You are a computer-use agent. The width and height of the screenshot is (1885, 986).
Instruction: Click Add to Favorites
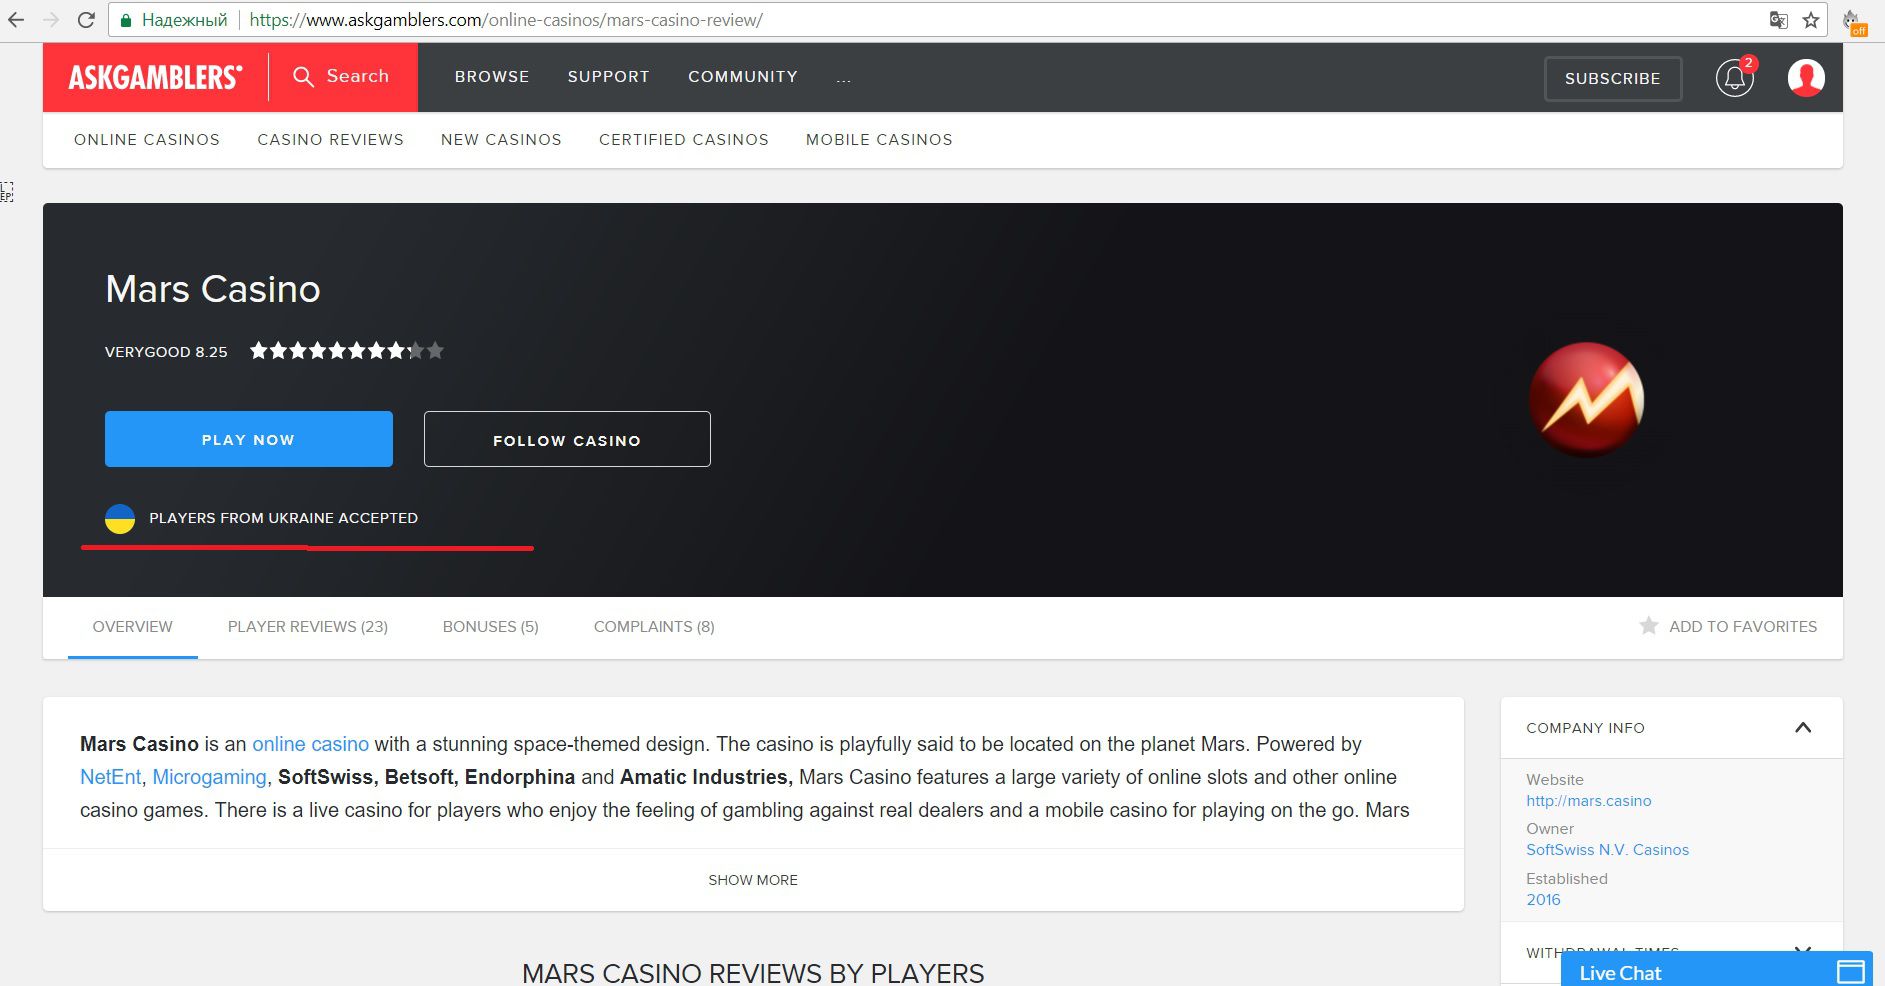(x=1743, y=627)
